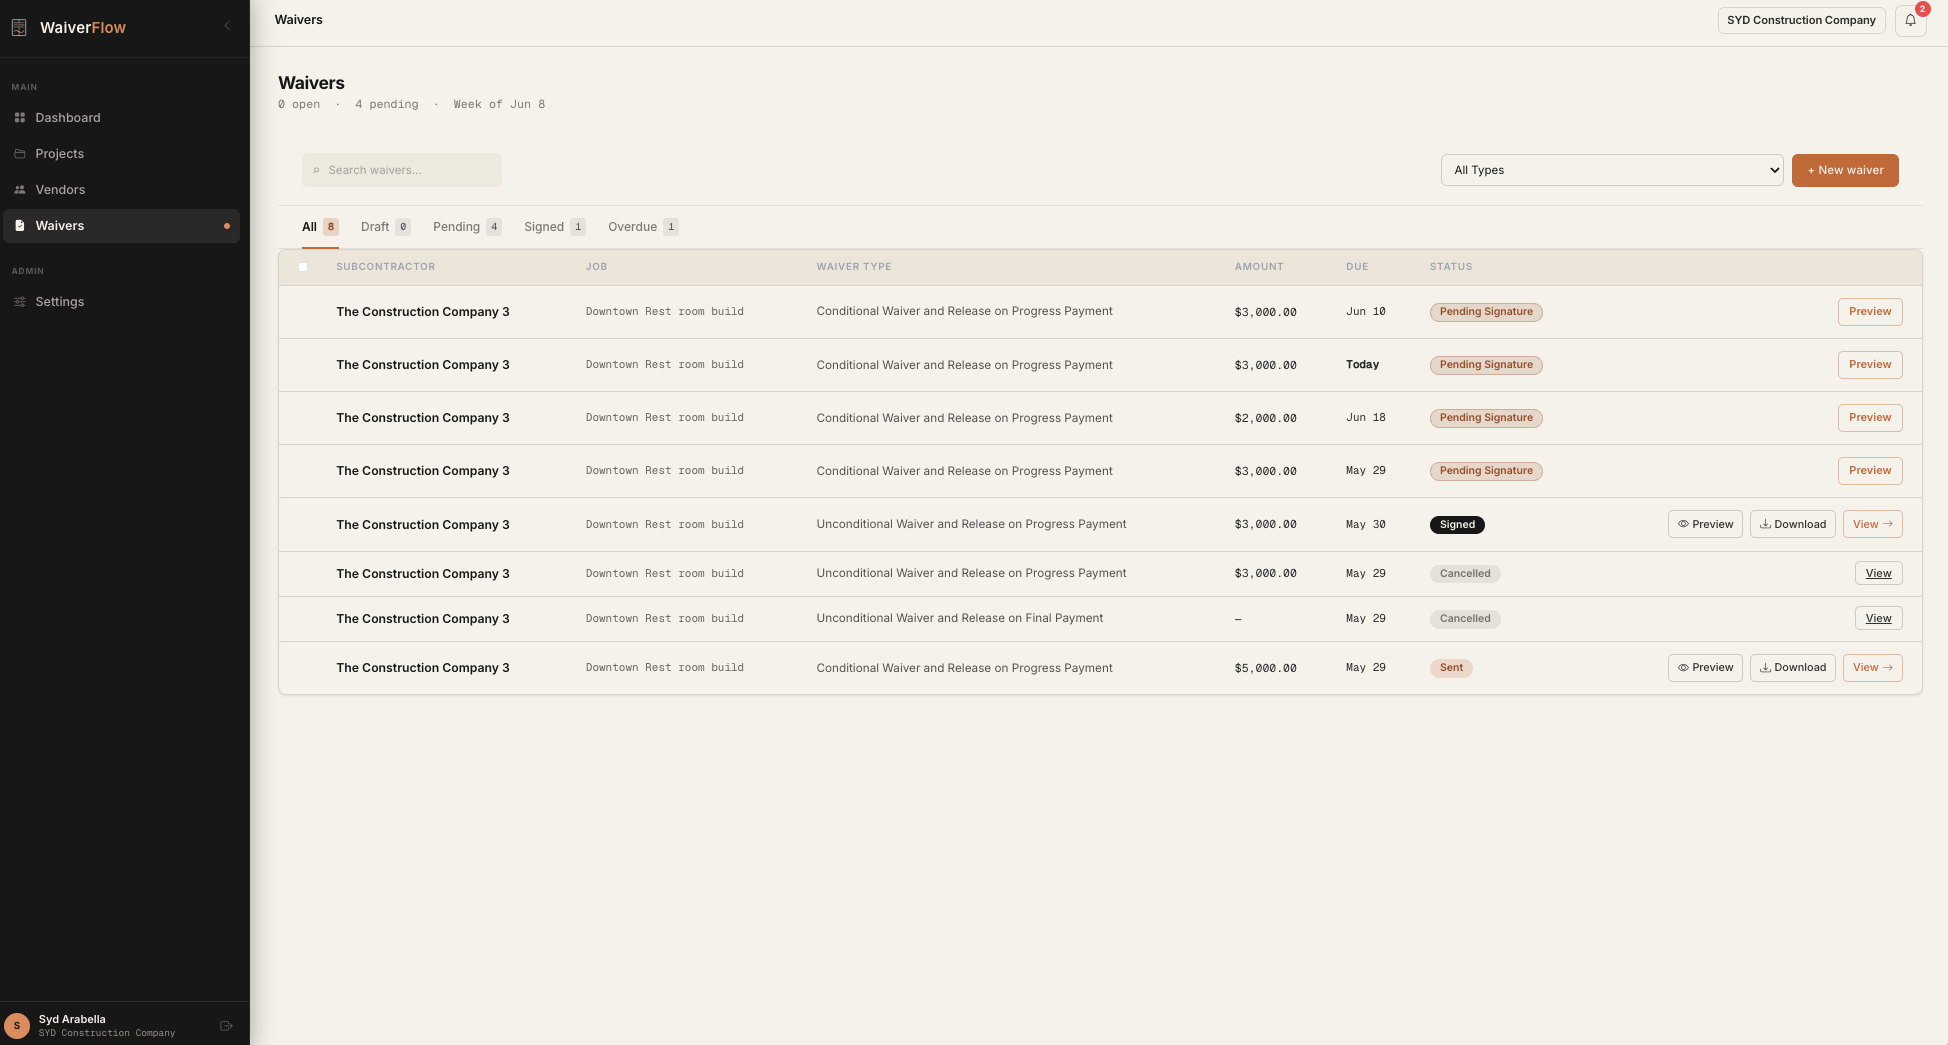1948x1045 pixels.
Task: Click the logout icon beside Syd Arabella
Action: [x=226, y=1025]
